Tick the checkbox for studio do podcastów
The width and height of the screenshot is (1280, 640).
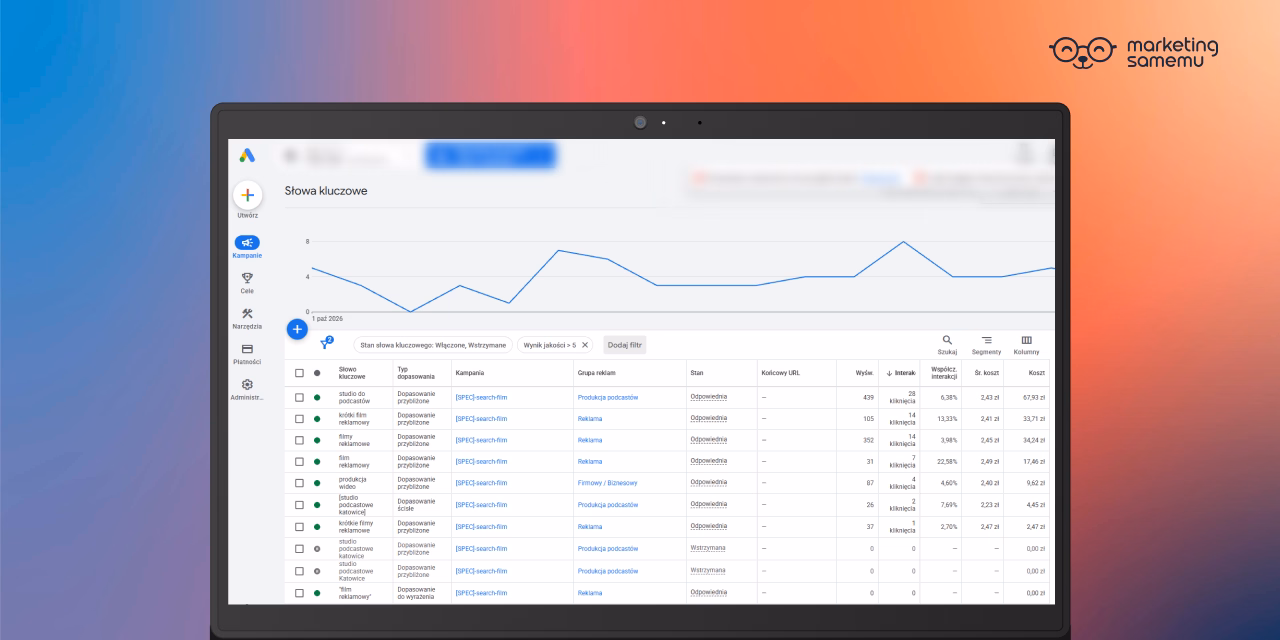tap(299, 397)
